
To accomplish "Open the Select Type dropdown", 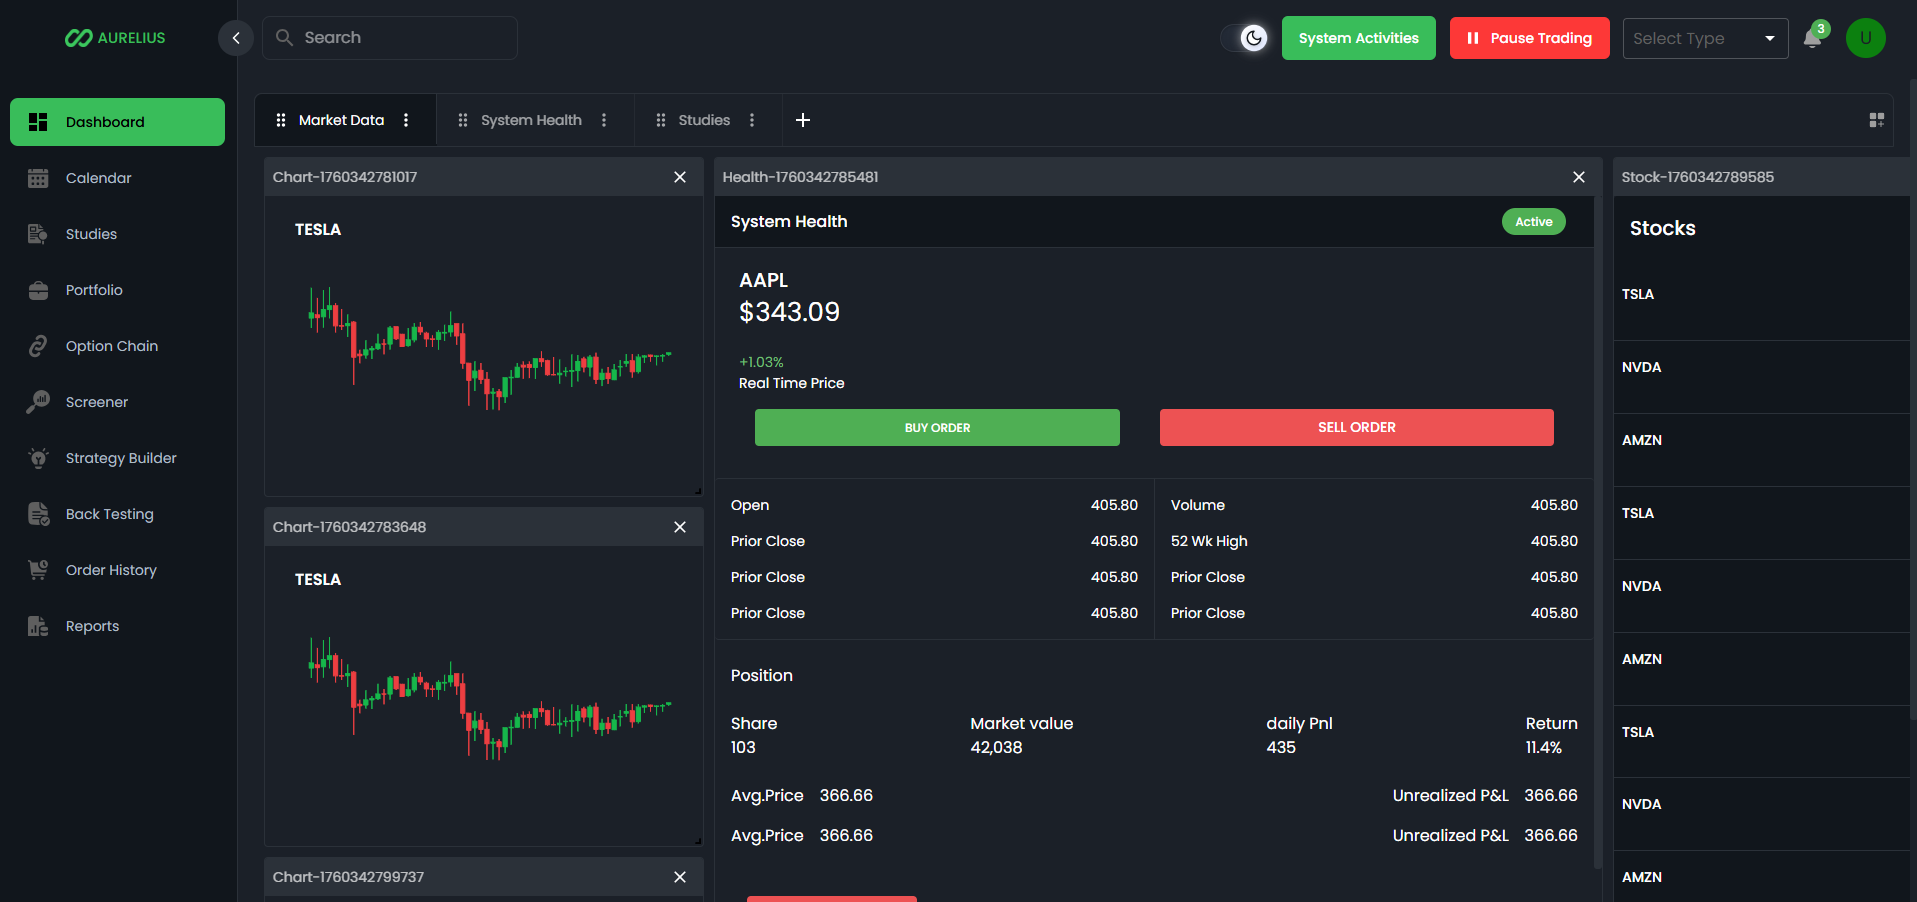I will coord(1705,38).
